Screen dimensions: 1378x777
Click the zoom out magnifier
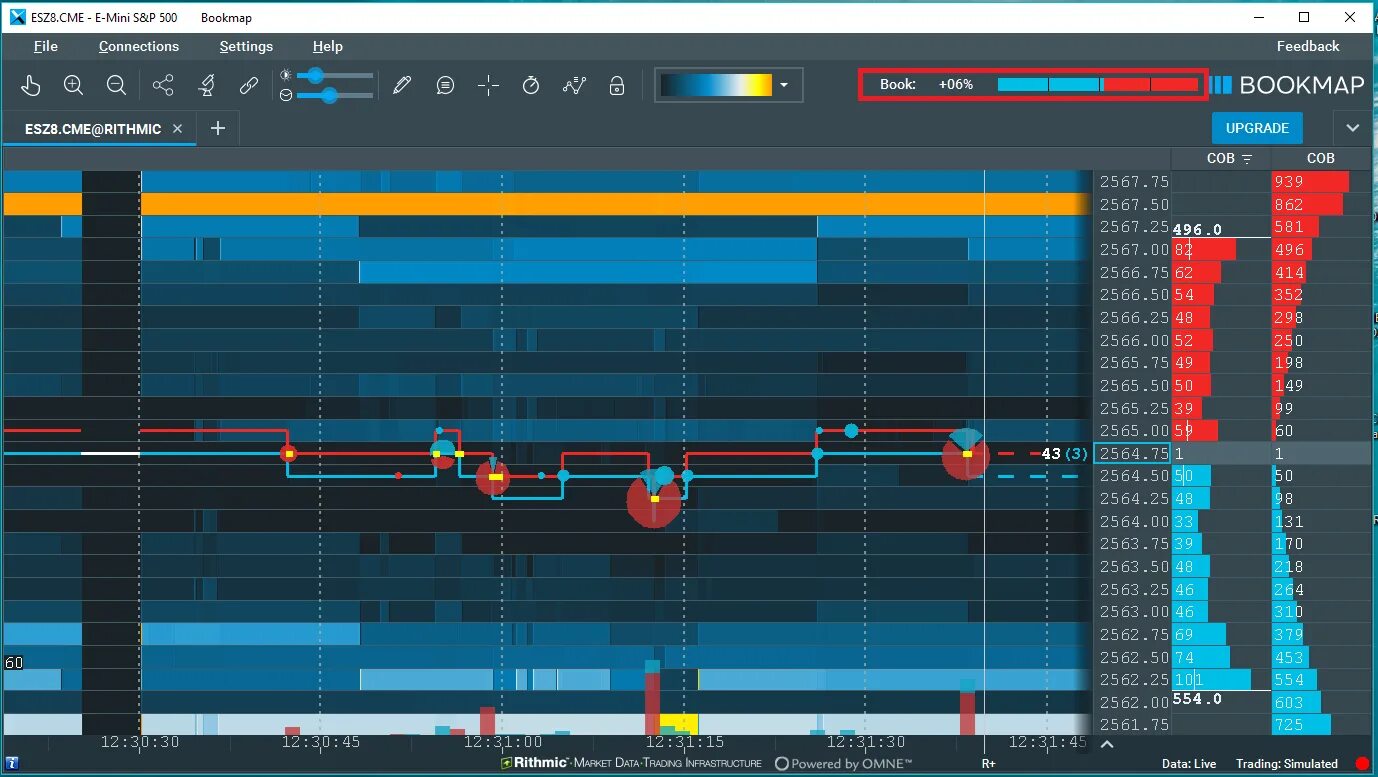pyautogui.click(x=116, y=86)
